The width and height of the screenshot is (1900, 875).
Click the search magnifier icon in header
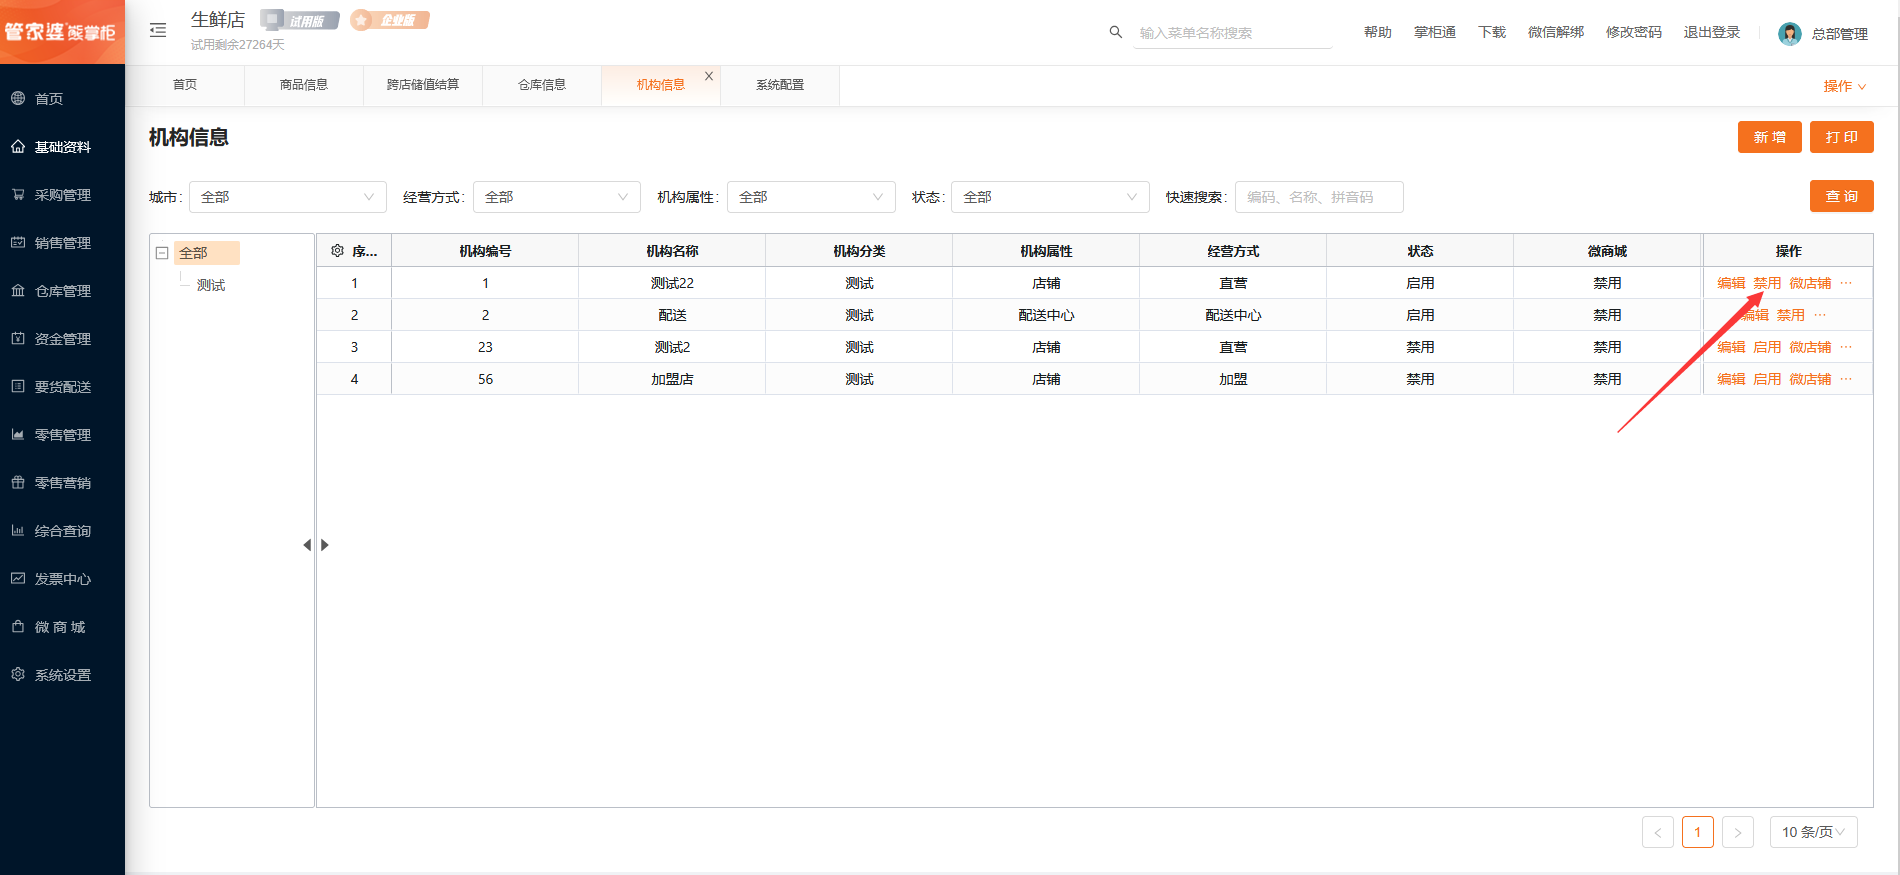point(1116,32)
